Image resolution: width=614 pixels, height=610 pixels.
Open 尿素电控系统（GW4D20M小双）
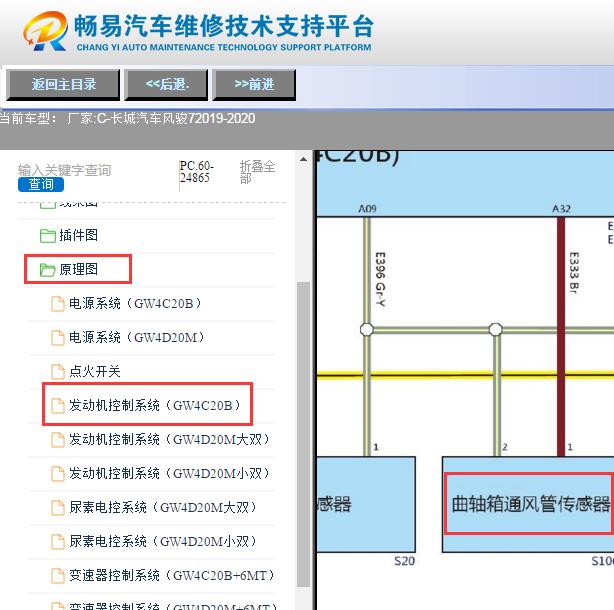[x=163, y=541]
